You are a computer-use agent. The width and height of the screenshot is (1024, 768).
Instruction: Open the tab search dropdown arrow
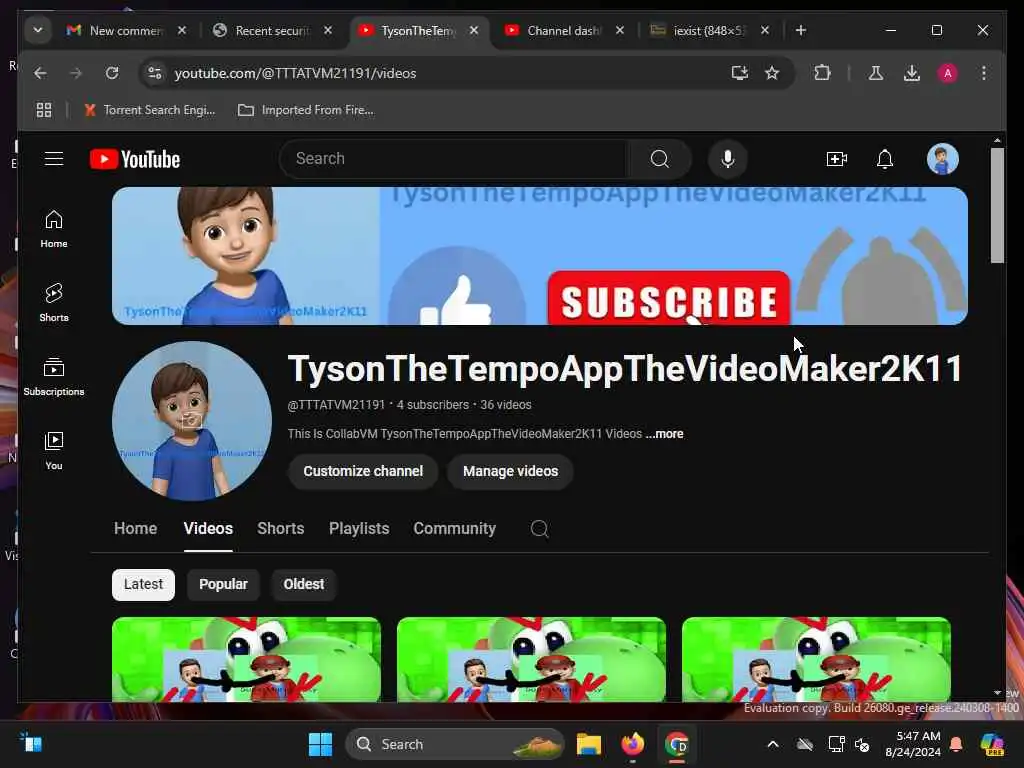pyautogui.click(x=38, y=30)
